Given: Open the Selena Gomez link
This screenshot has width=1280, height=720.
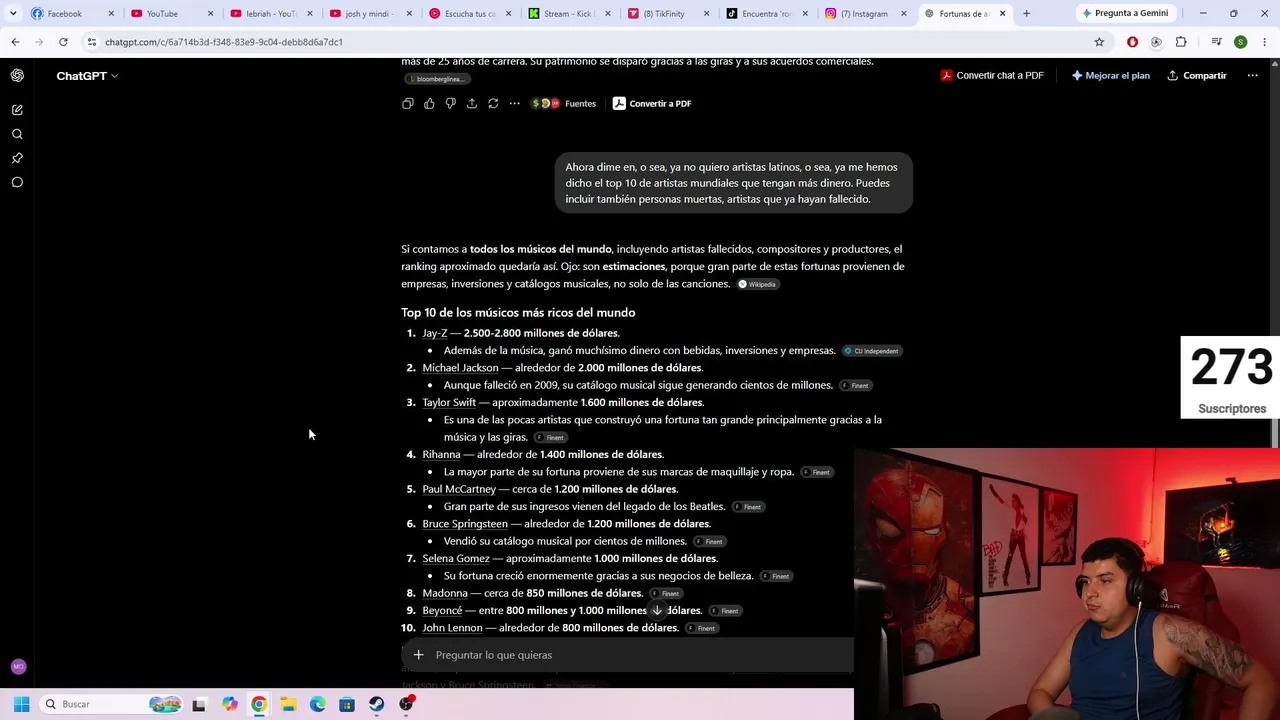Looking at the screenshot, I should click(456, 558).
